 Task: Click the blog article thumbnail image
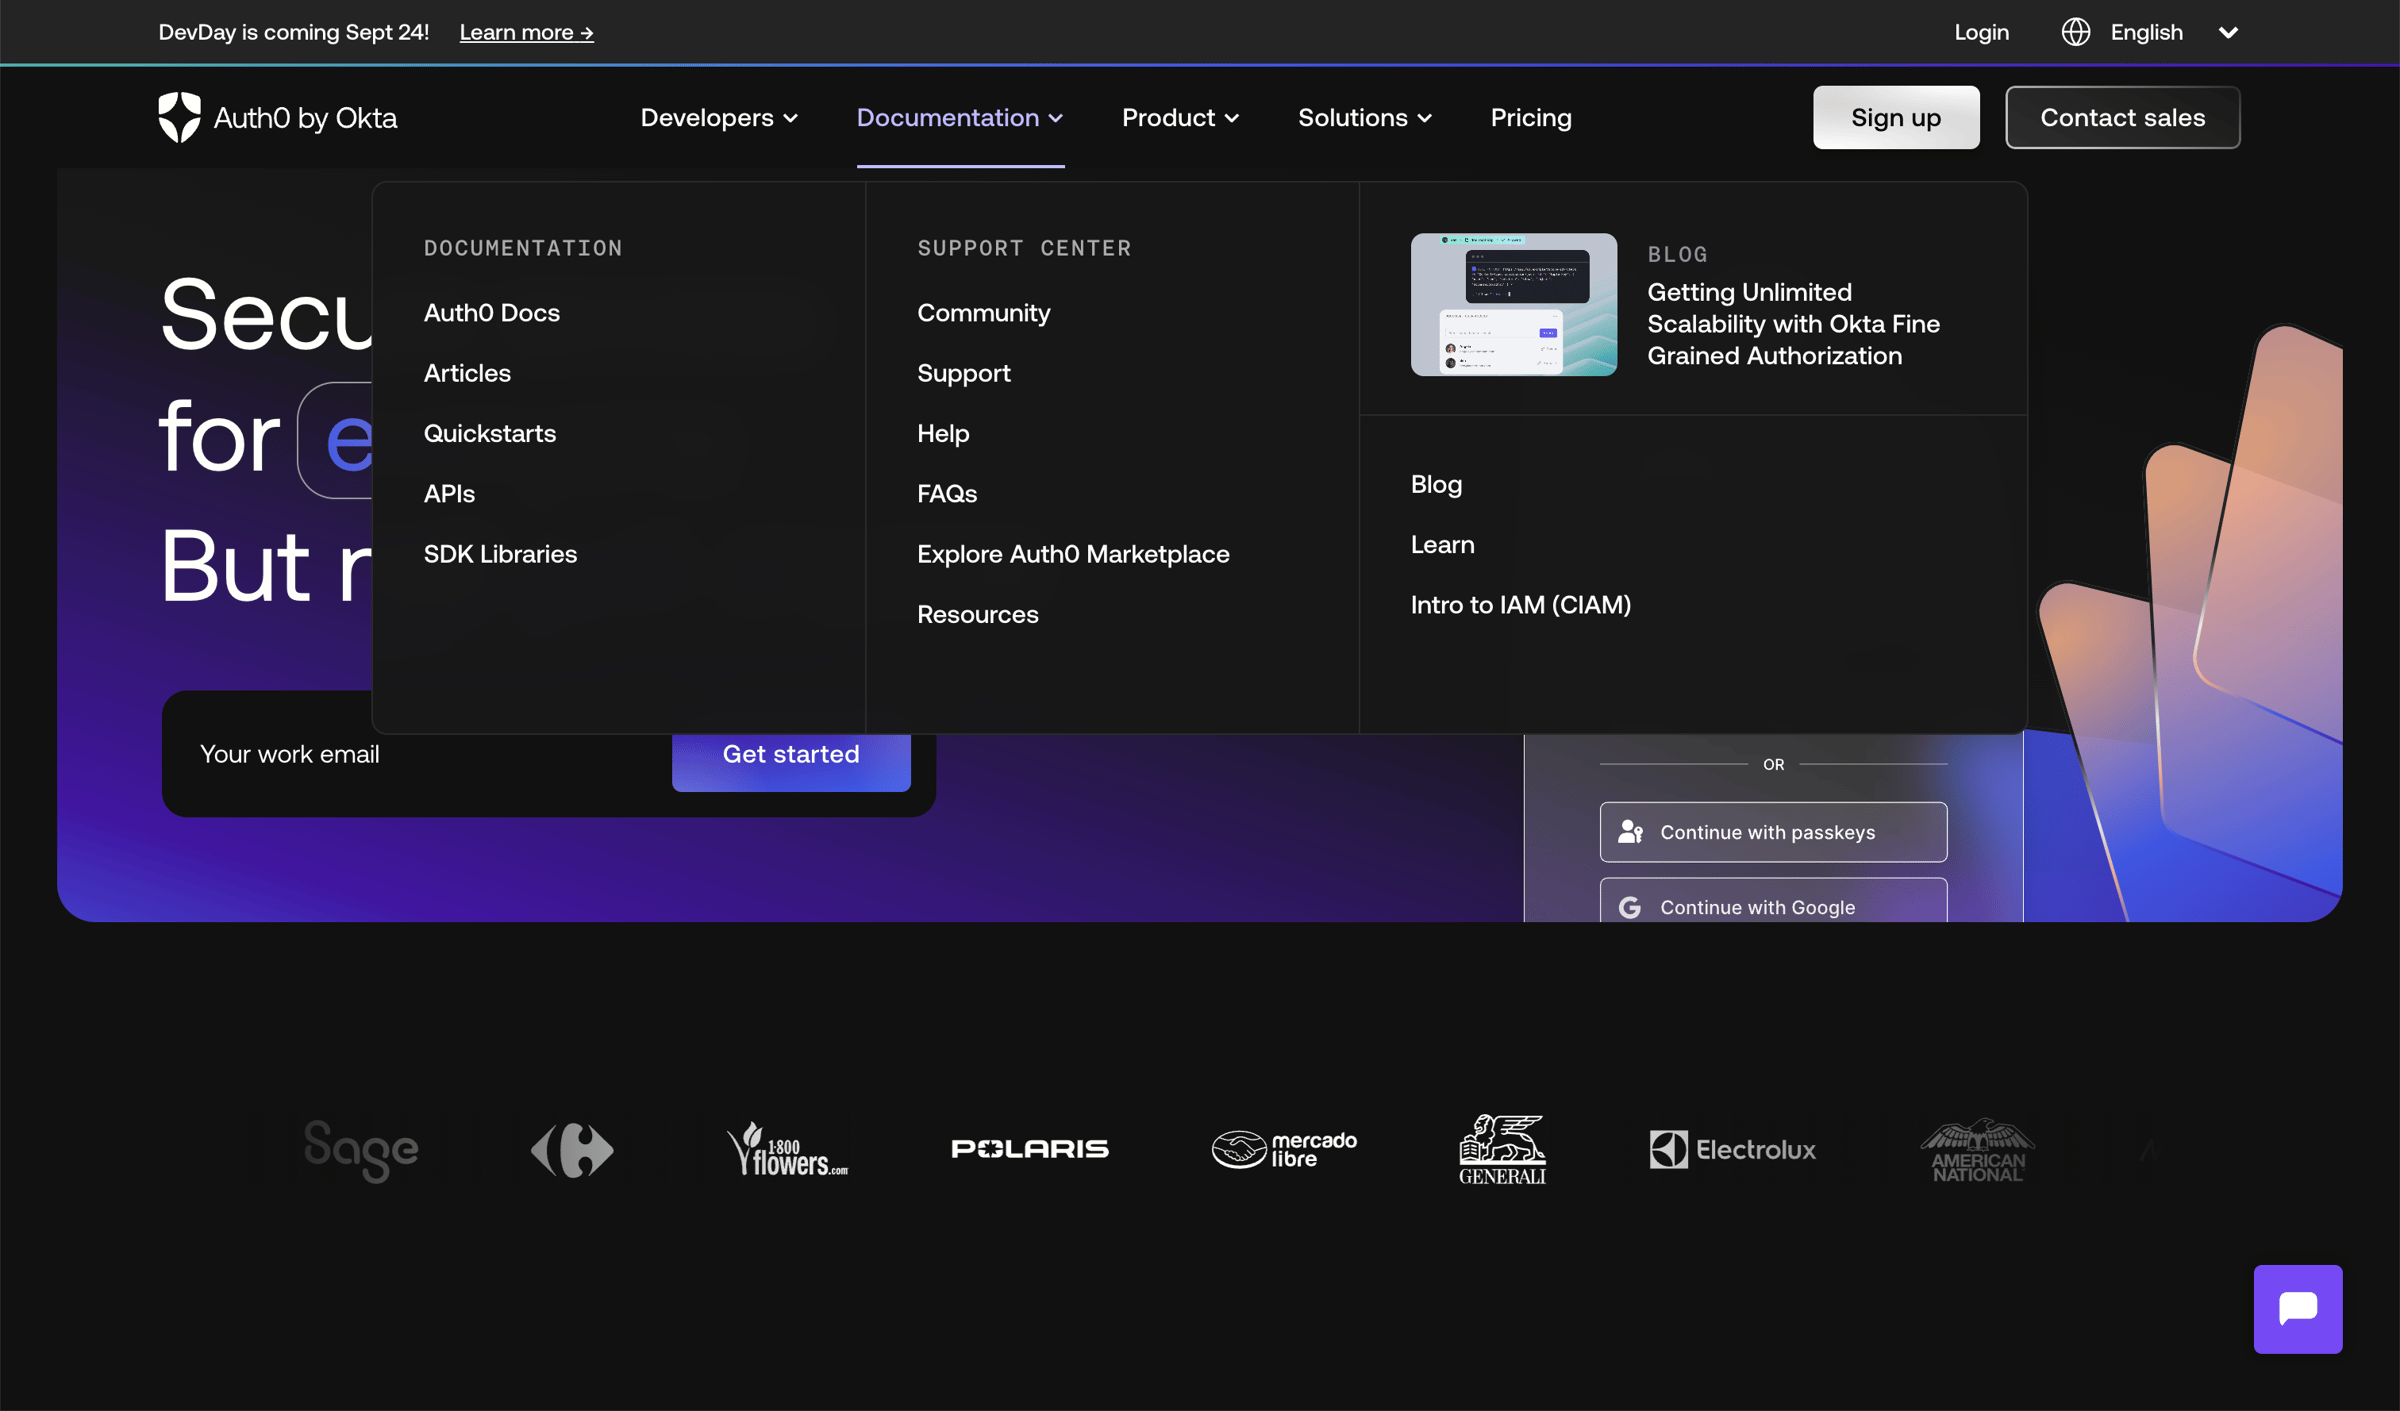(1514, 305)
